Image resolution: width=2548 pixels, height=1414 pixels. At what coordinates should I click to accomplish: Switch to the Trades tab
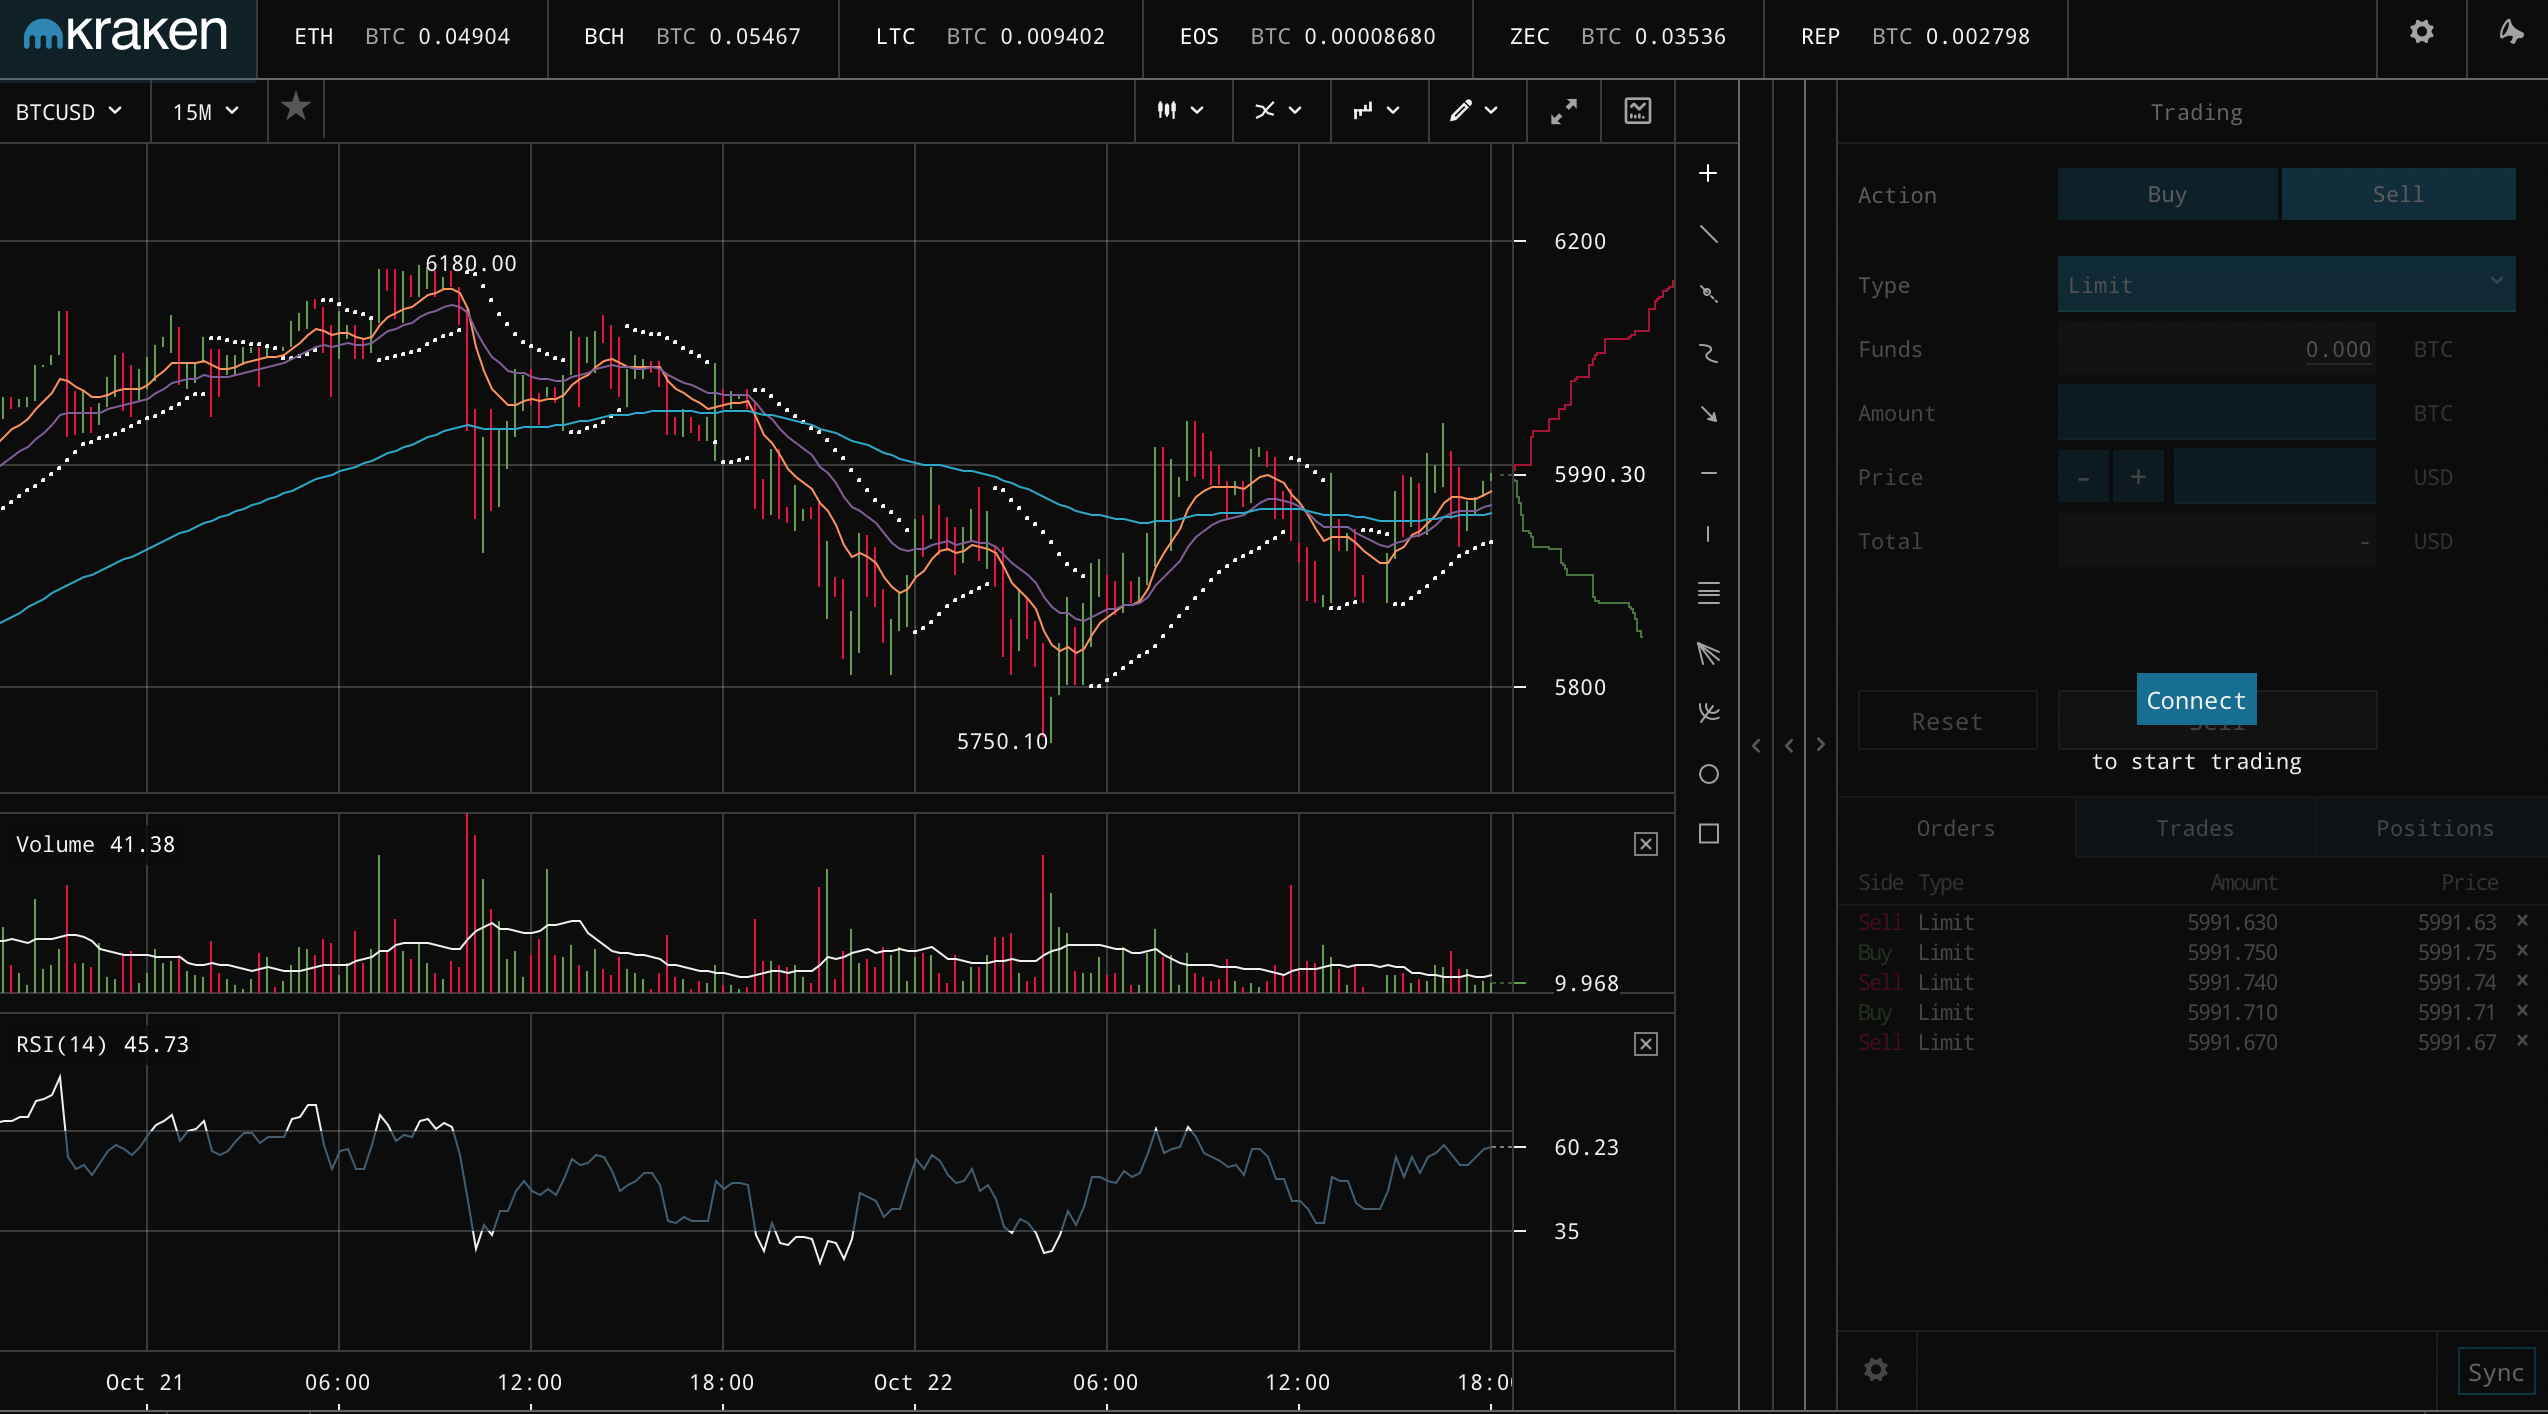[x=2194, y=828]
